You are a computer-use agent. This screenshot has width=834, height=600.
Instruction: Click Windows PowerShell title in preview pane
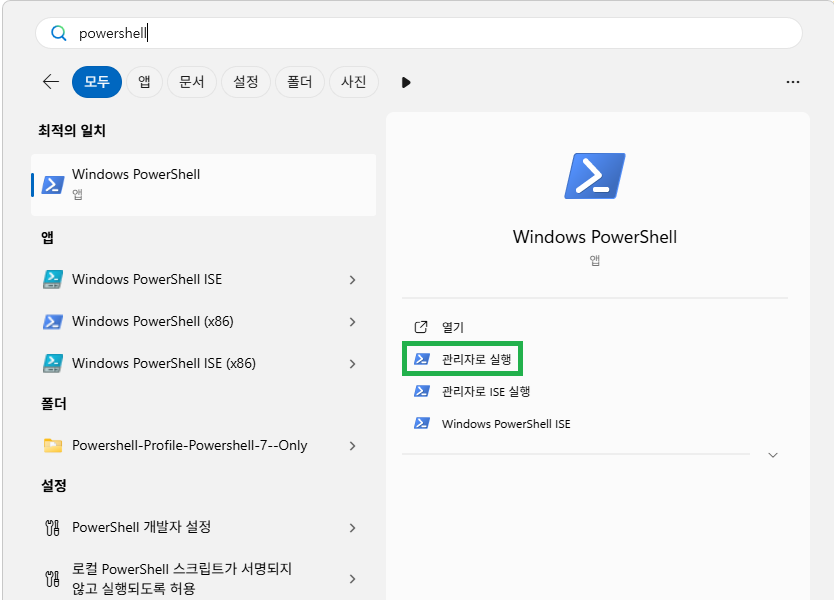[x=595, y=237]
